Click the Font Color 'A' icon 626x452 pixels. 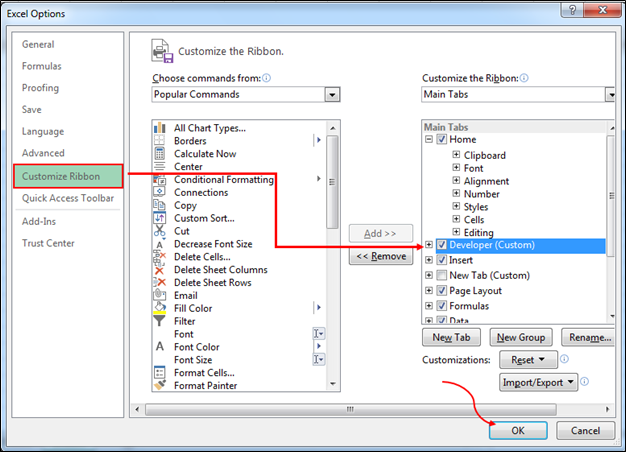tap(159, 346)
